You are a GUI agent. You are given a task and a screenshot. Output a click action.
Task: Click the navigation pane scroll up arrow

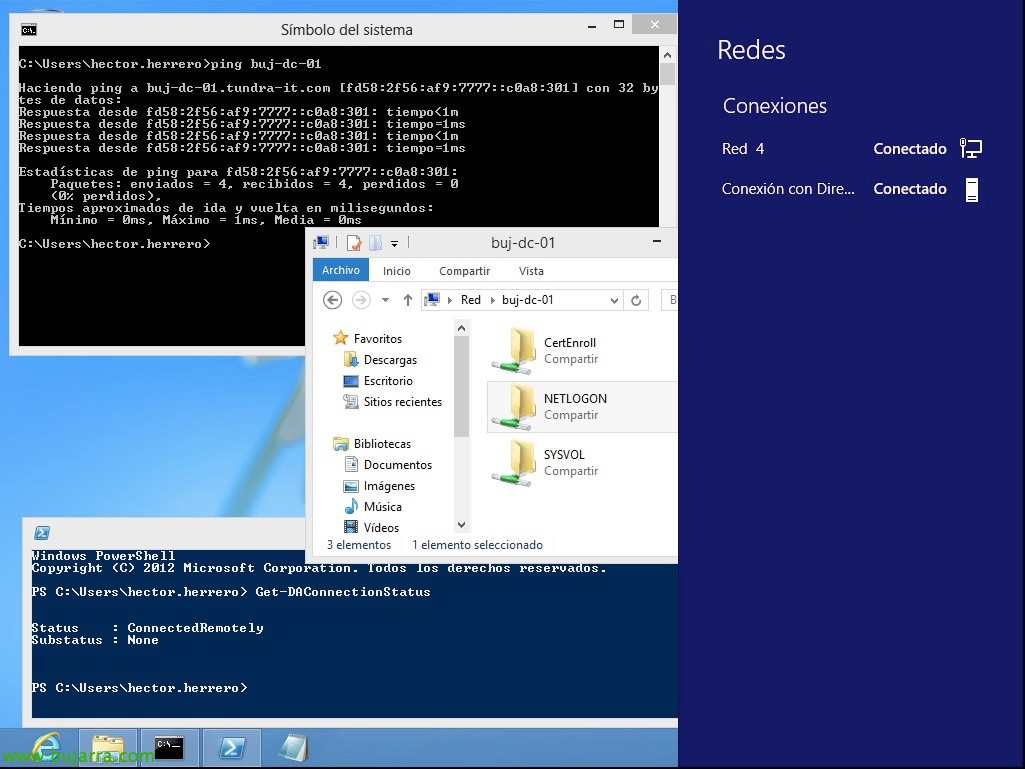462,328
